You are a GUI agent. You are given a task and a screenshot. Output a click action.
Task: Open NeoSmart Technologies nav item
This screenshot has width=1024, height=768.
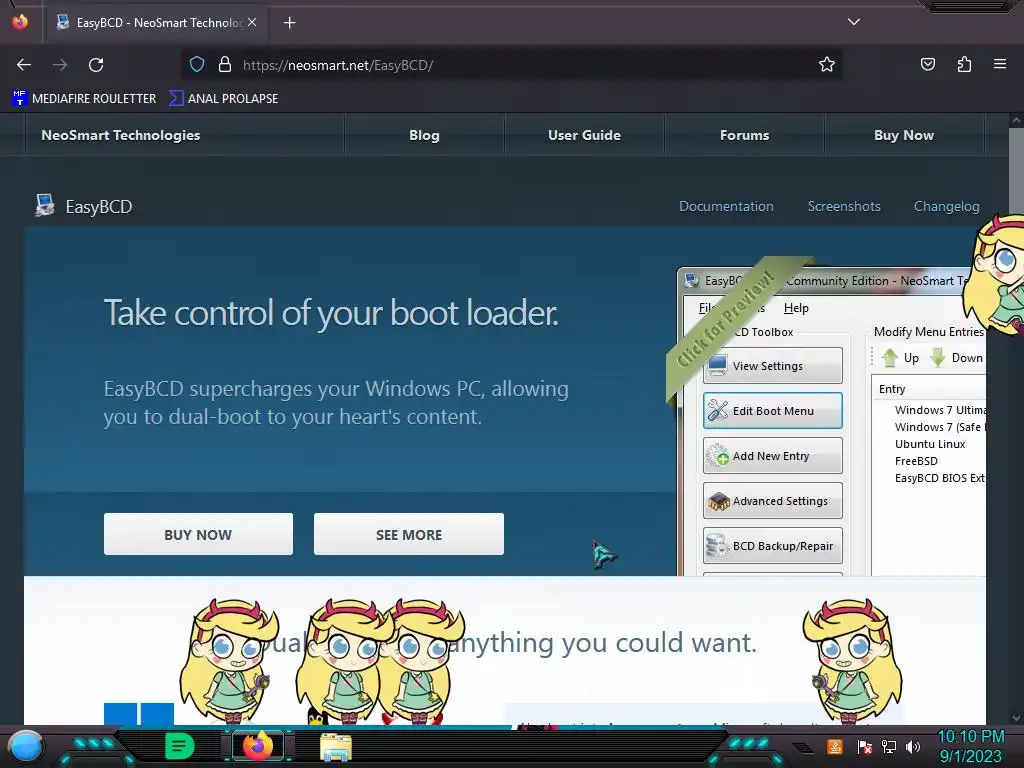121,135
